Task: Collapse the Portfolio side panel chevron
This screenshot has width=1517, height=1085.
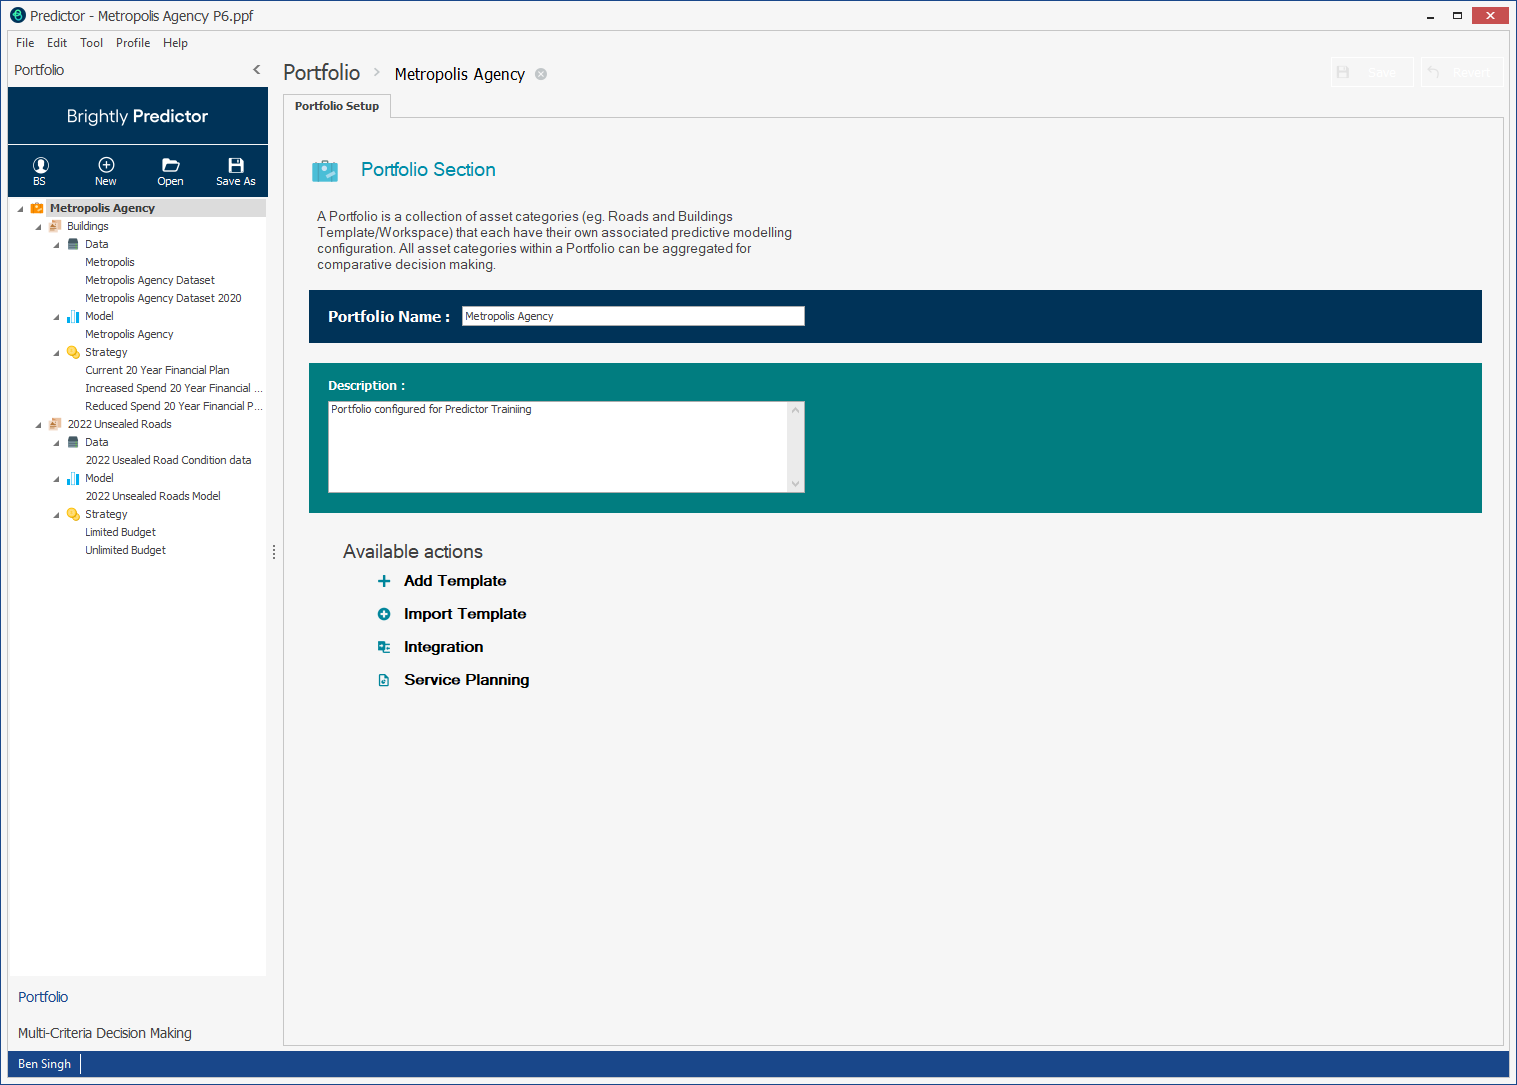Action: 257,69
